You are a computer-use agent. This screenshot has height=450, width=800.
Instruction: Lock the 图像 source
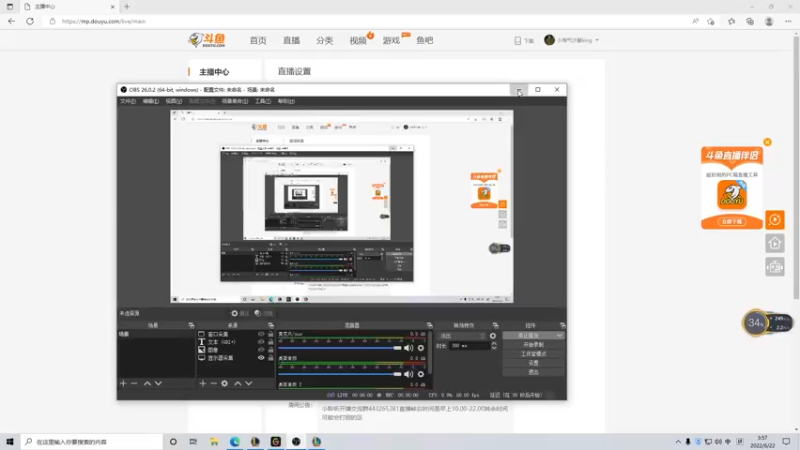pyautogui.click(x=270, y=350)
